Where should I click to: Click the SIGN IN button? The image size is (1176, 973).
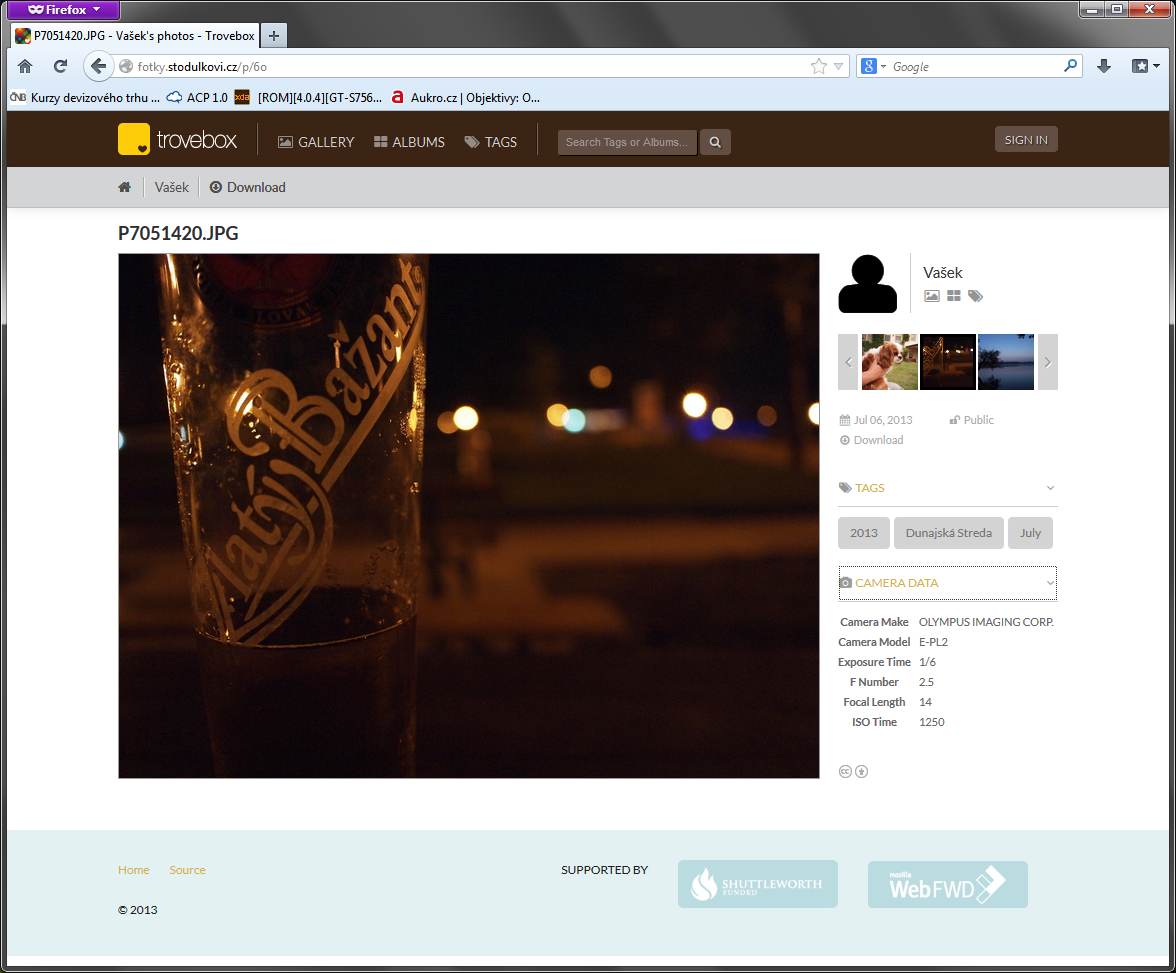1026,140
